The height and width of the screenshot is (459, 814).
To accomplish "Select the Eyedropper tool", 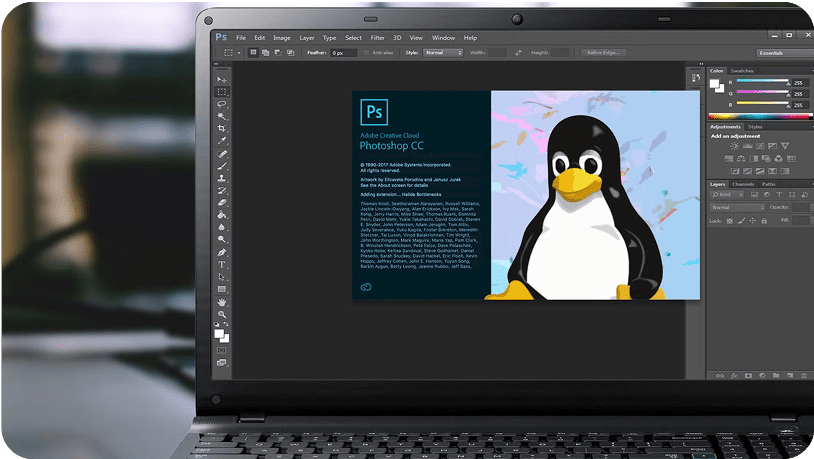I will pyautogui.click(x=222, y=141).
